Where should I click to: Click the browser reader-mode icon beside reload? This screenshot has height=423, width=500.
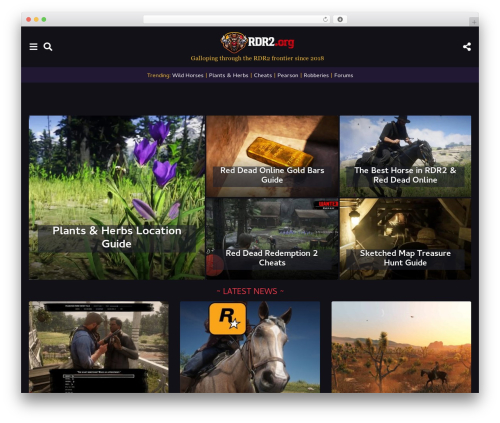[340, 19]
